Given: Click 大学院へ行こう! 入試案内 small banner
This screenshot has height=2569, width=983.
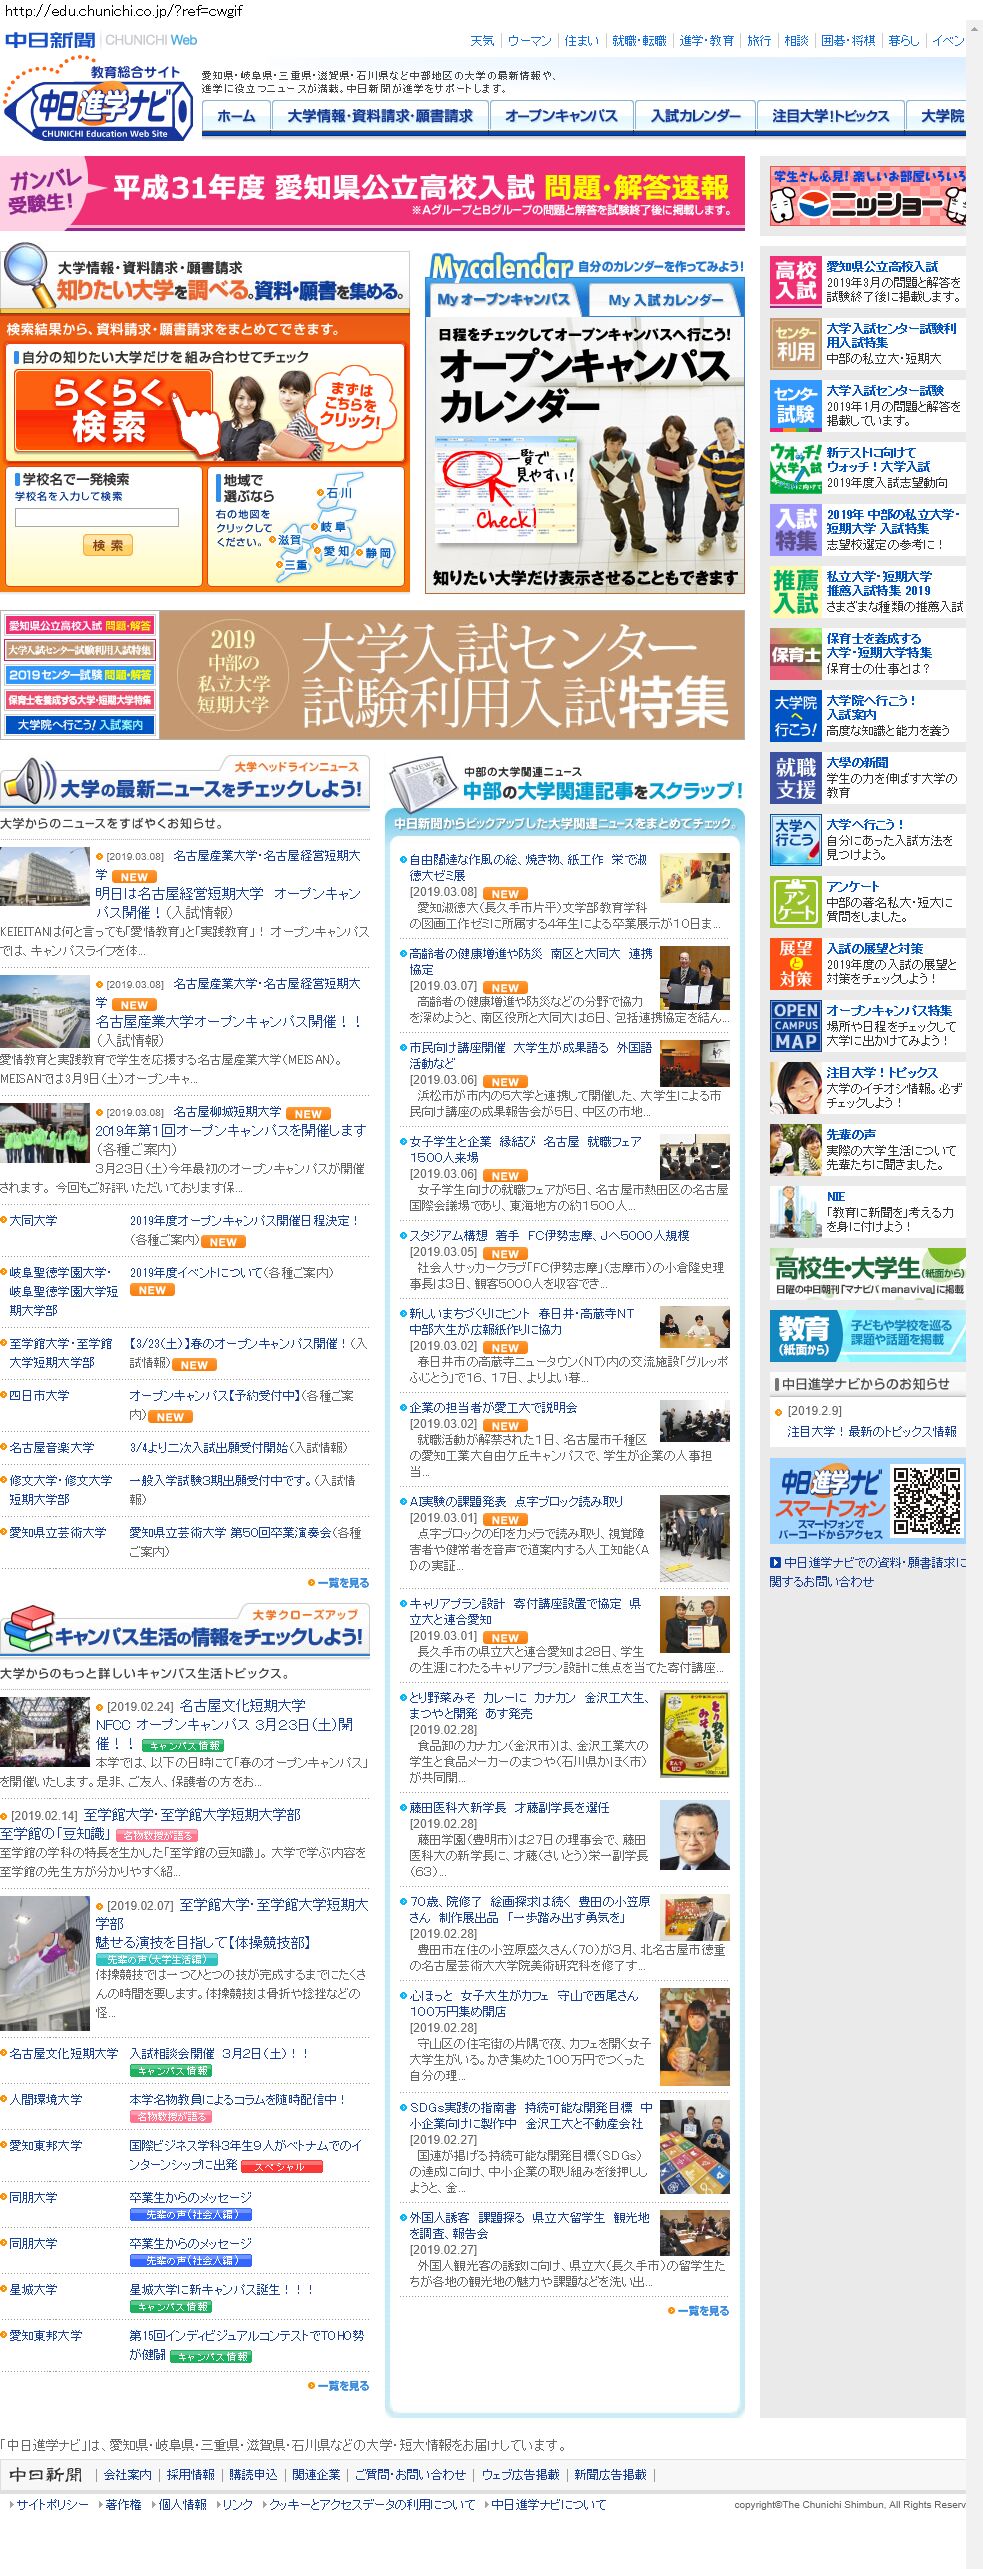Looking at the screenshot, I should [80, 724].
